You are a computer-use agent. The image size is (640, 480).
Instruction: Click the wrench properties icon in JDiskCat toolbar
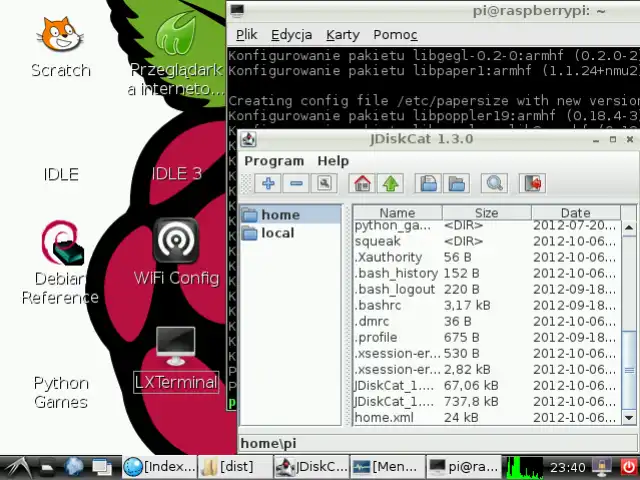(x=324, y=183)
